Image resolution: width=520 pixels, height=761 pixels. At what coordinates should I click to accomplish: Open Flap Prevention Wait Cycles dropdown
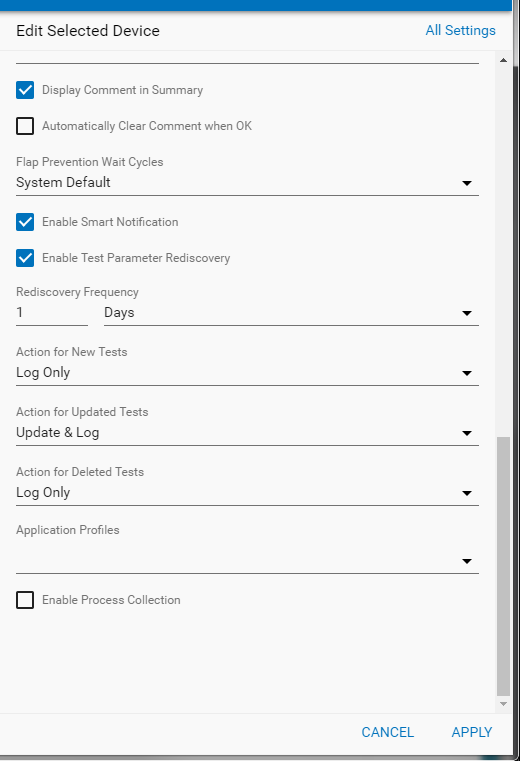tap(247, 183)
